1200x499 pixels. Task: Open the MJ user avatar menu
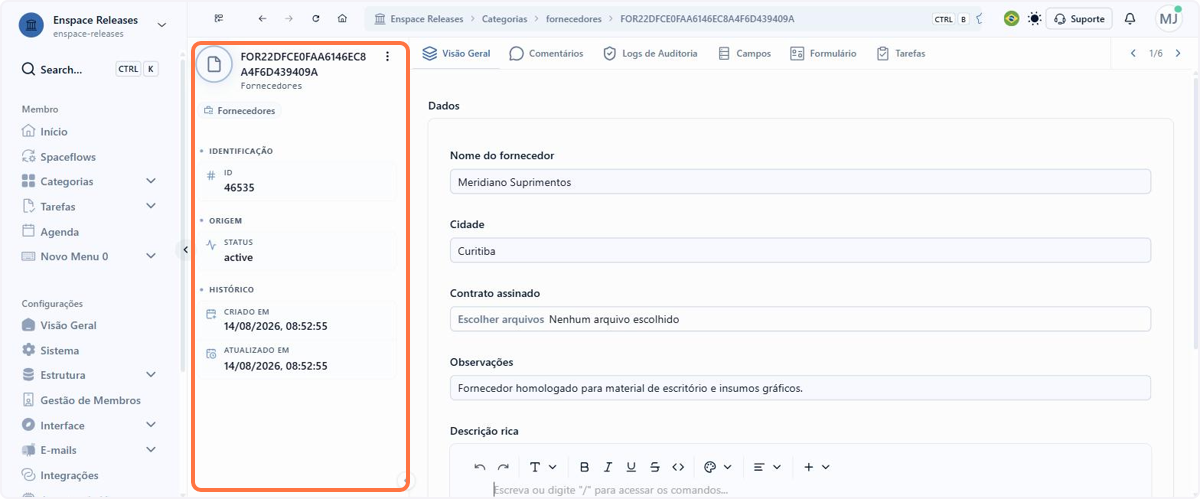tap(1168, 19)
